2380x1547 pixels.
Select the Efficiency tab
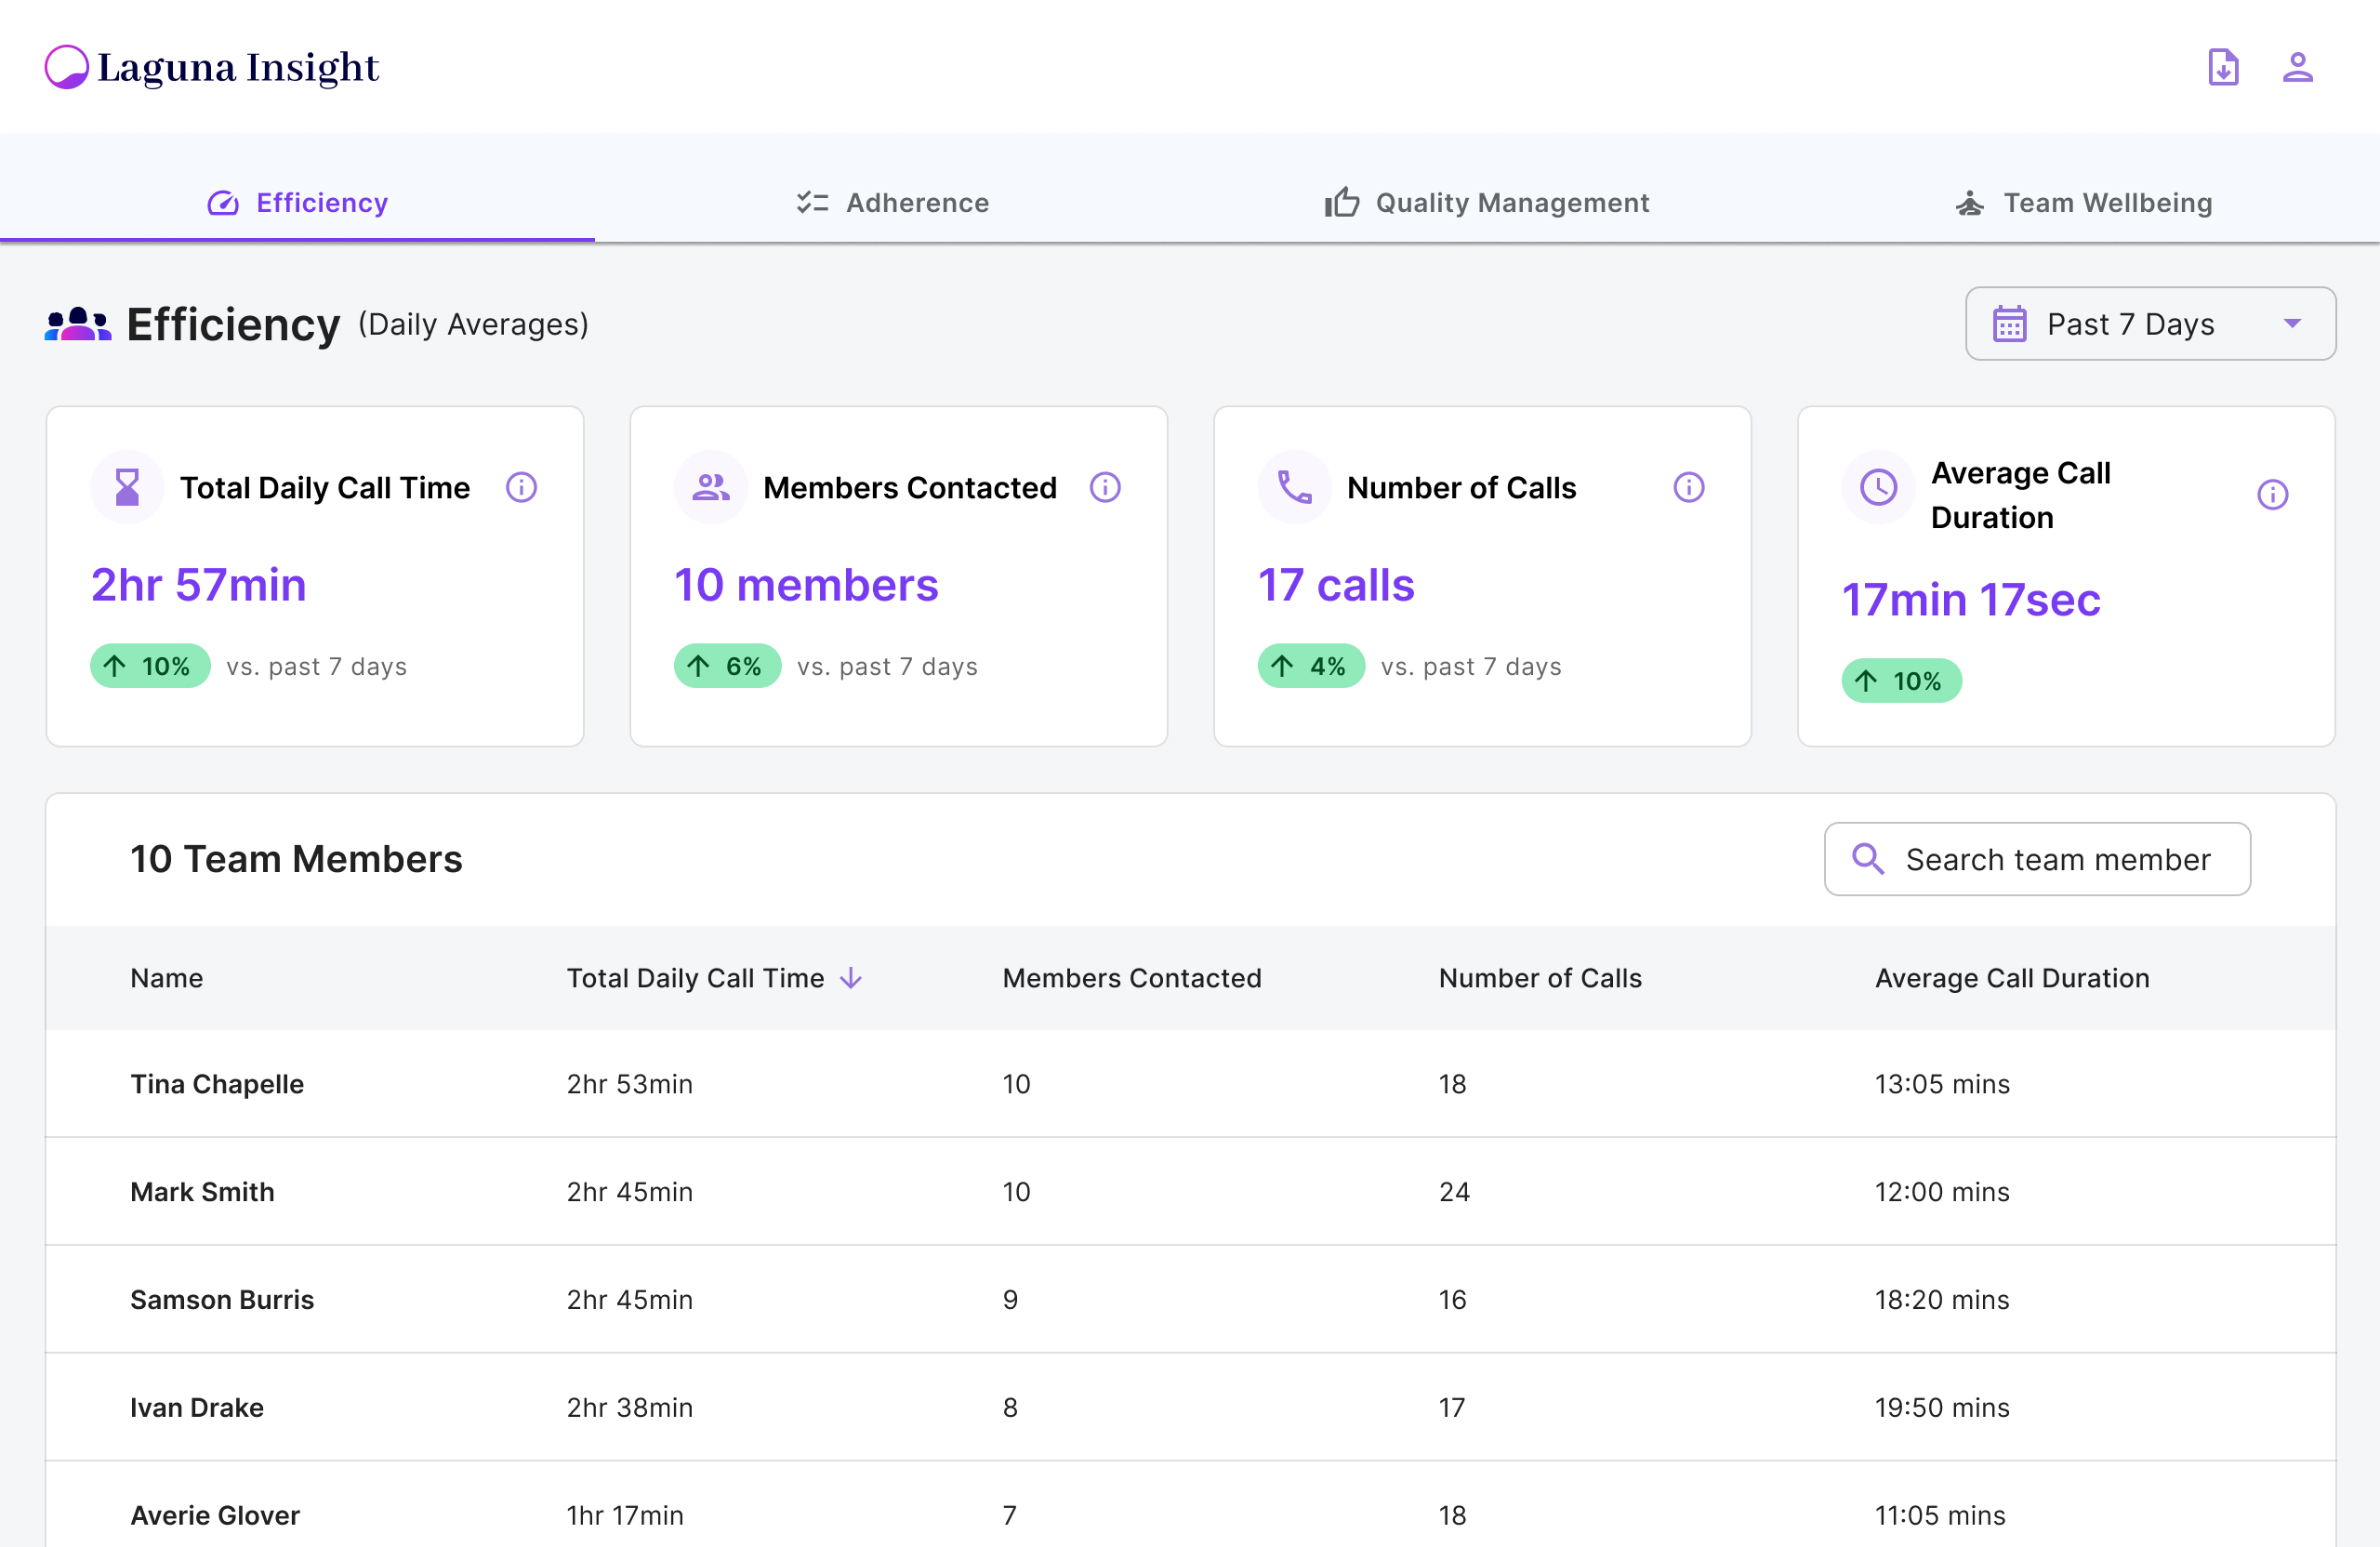click(297, 203)
